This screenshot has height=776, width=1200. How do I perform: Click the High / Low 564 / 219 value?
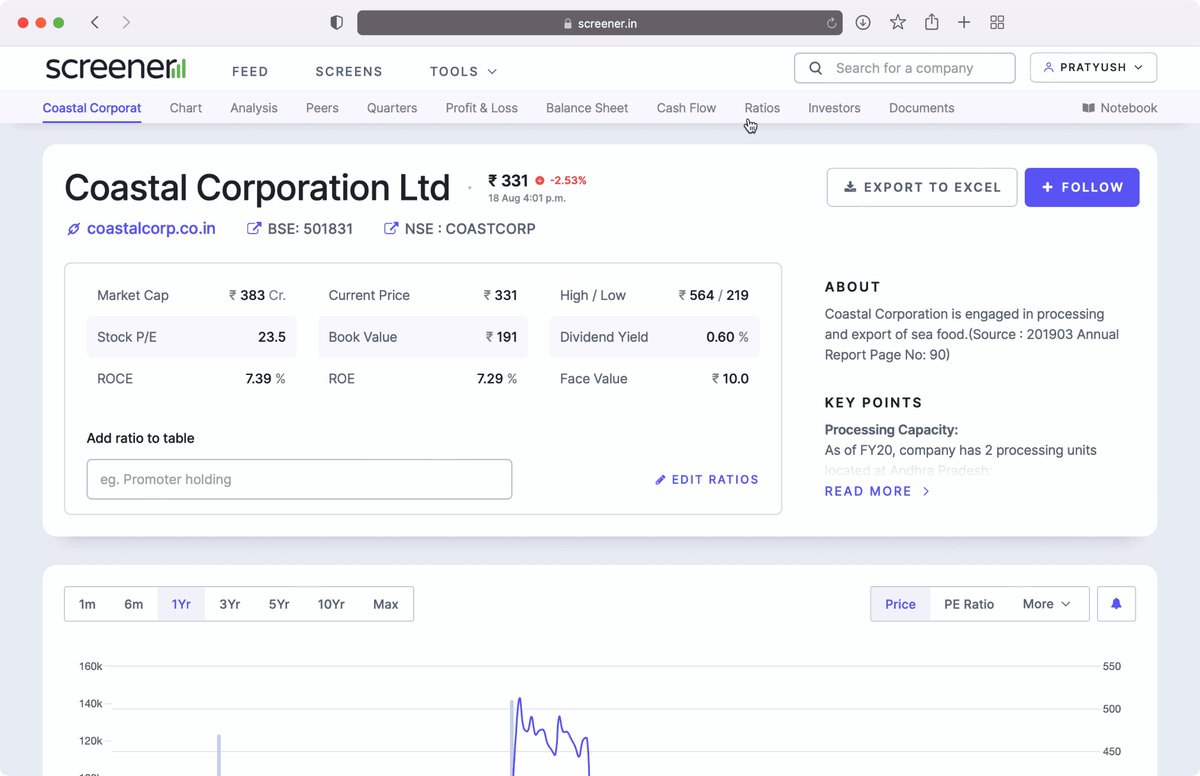coord(714,295)
